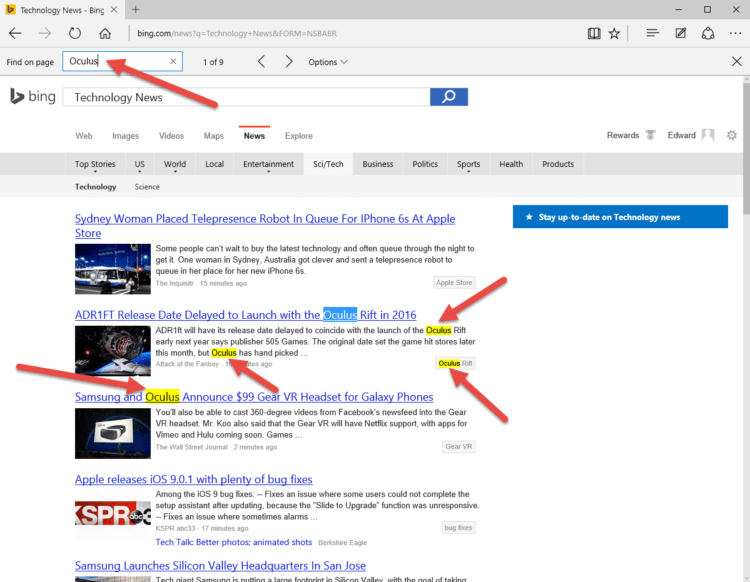Click the Share icon in toolbar
The height and width of the screenshot is (582, 750).
coord(708,33)
